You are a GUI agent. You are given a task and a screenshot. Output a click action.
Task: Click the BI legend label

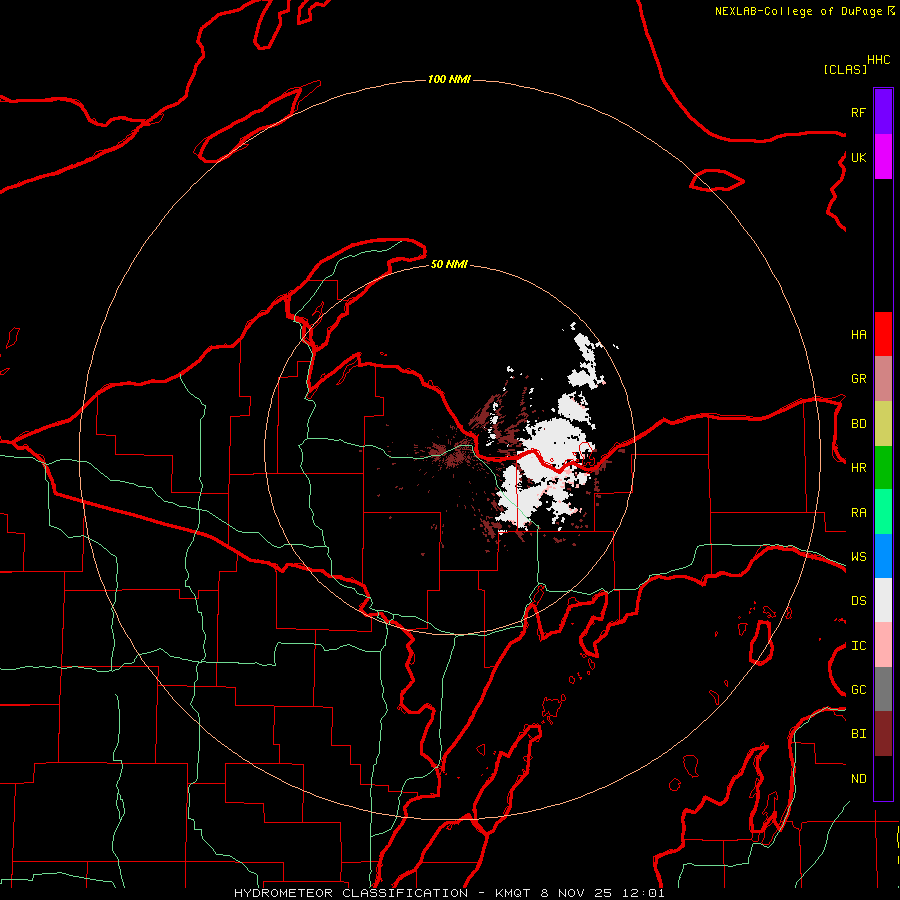click(x=858, y=734)
